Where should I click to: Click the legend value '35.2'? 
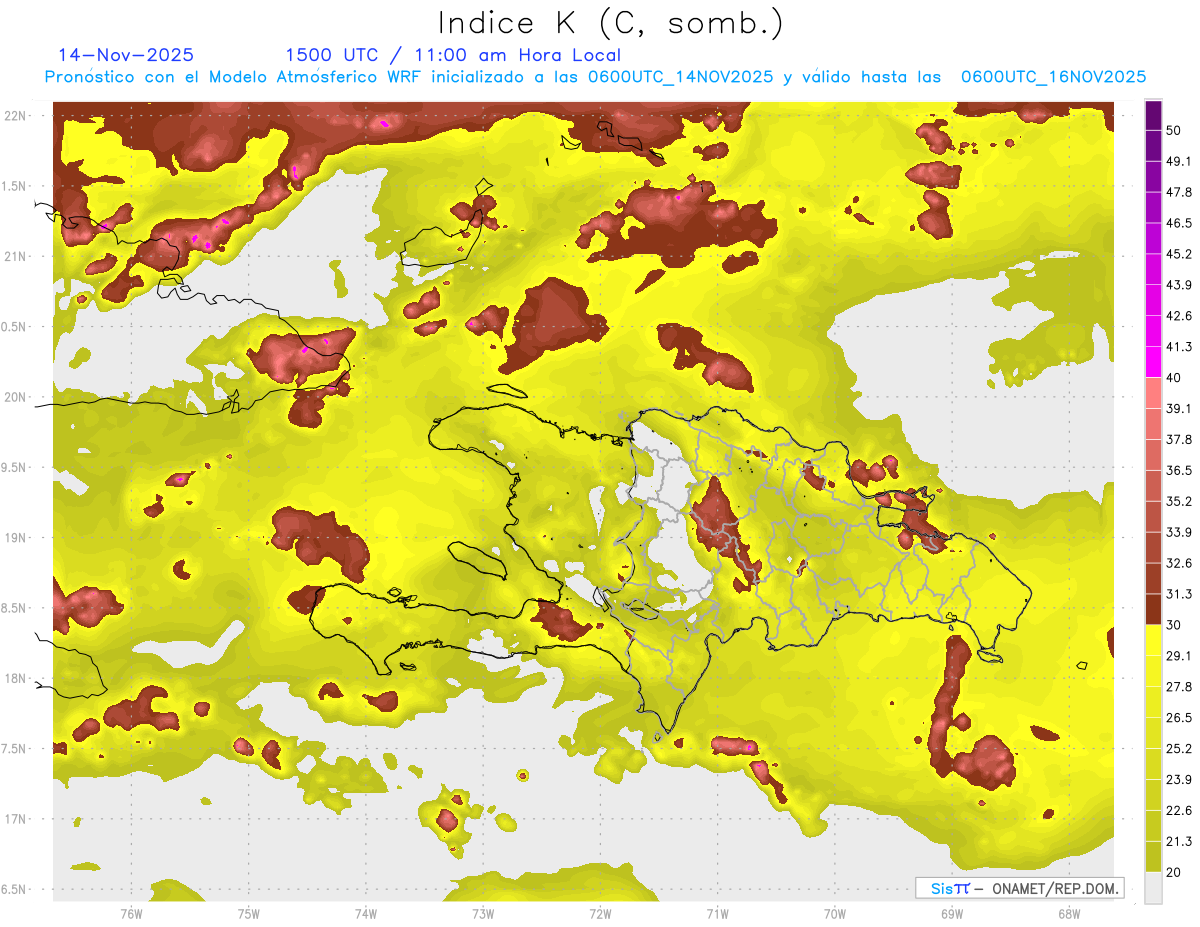pyautogui.click(x=1179, y=502)
